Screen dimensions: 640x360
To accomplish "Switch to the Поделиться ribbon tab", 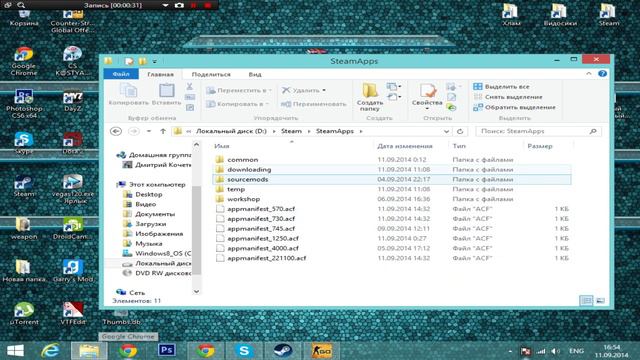I will pyautogui.click(x=211, y=74).
